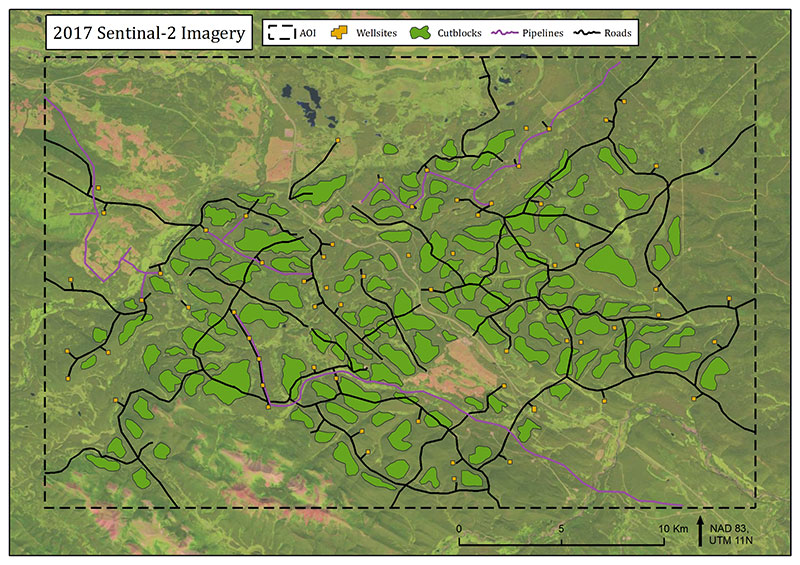Click the '2017 Sentinal-2 Imagery' map title
This screenshot has height=565, width=800.
coord(149,33)
